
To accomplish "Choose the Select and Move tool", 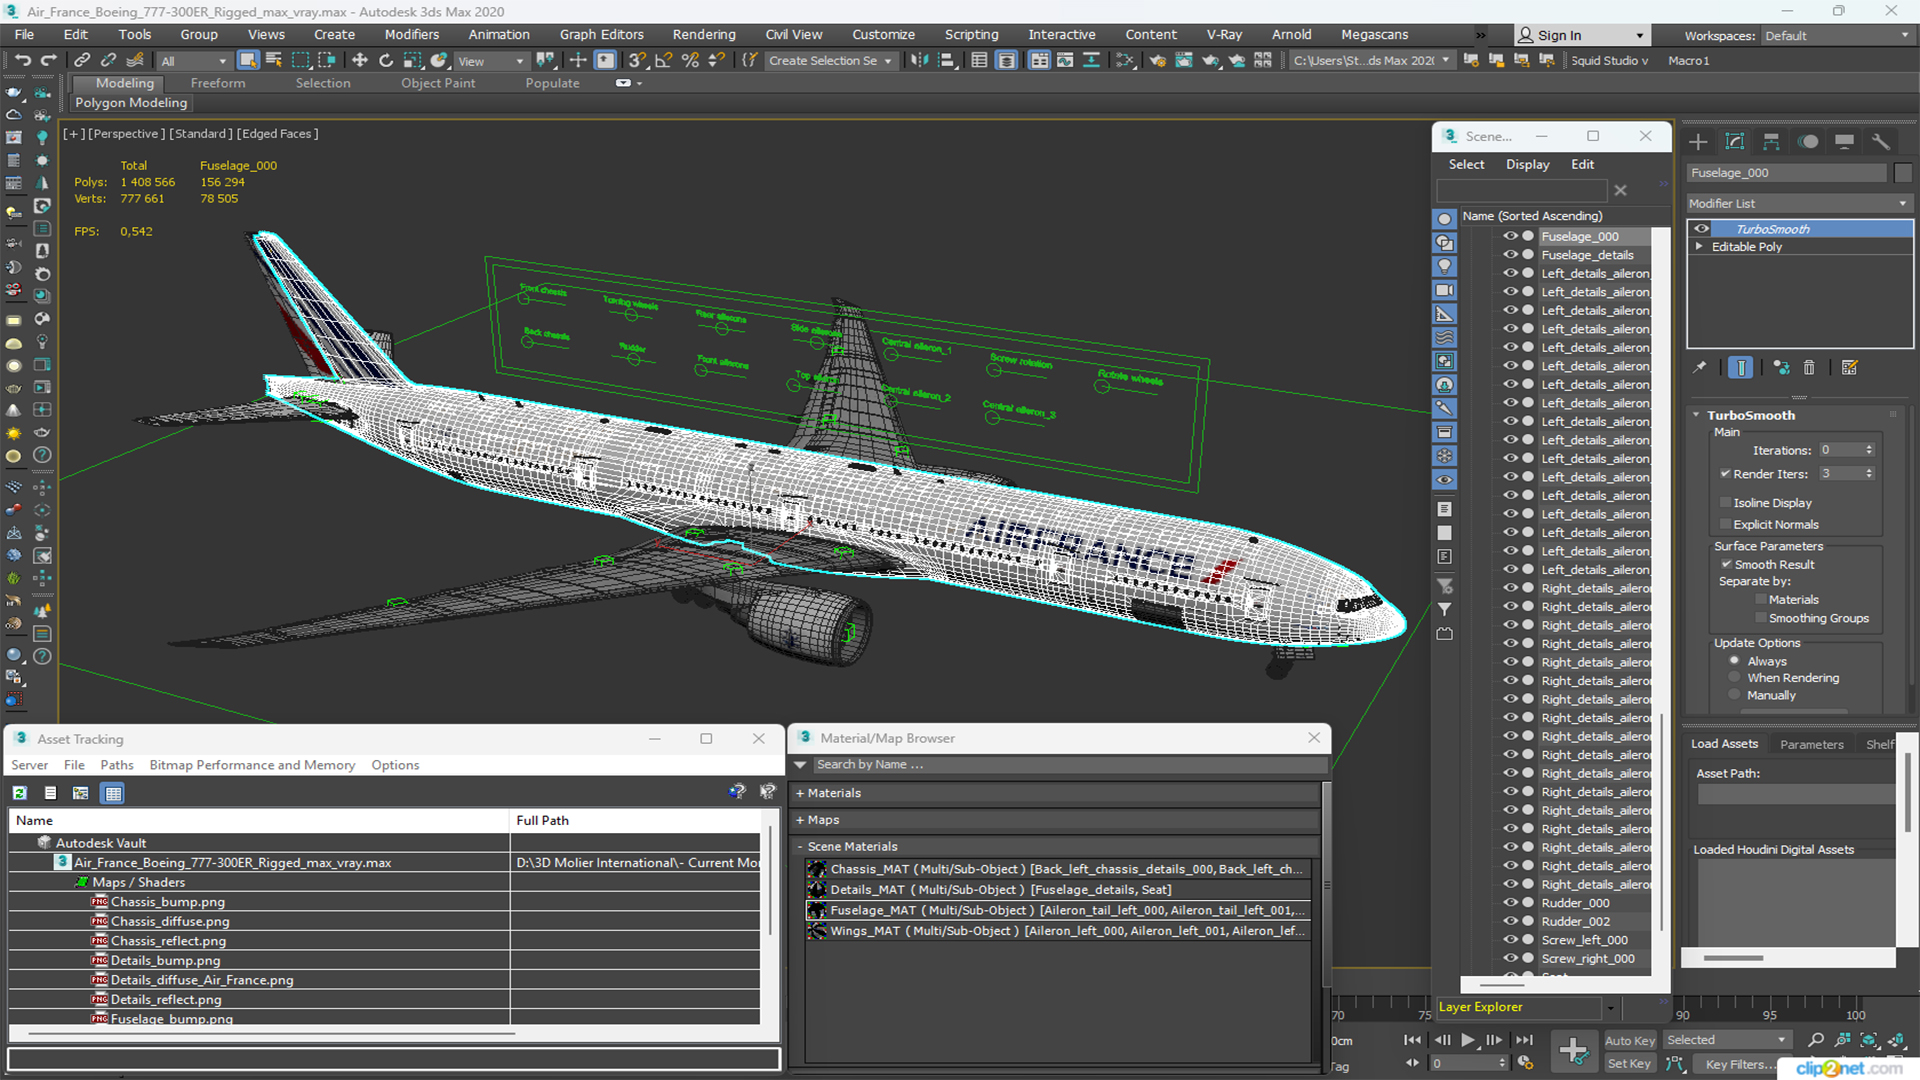I will tap(360, 61).
